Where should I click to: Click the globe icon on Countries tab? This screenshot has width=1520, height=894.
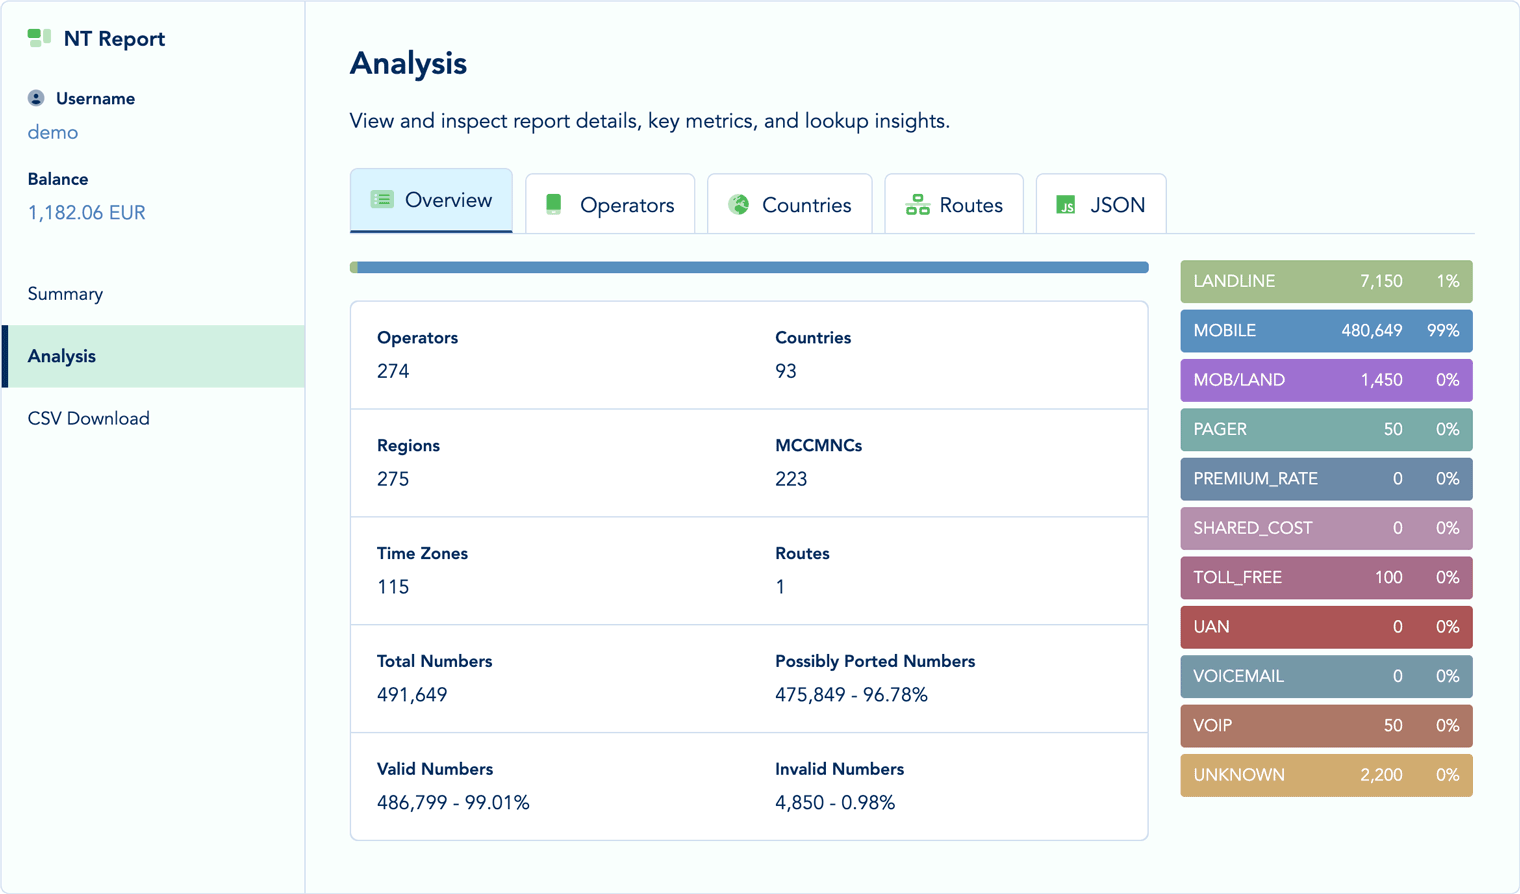click(739, 205)
